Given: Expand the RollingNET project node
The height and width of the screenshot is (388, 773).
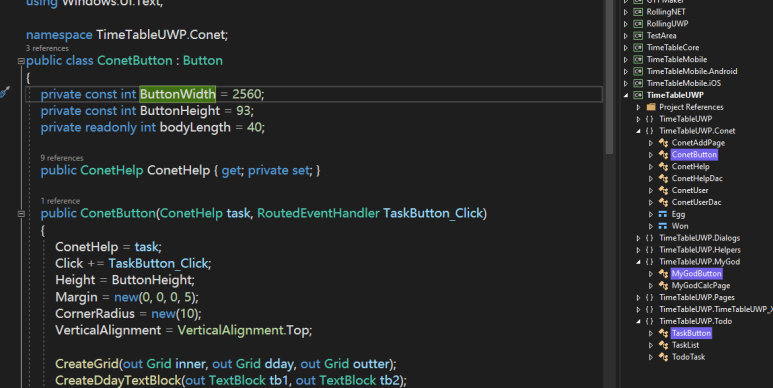Looking at the screenshot, I should click(626, 12).
